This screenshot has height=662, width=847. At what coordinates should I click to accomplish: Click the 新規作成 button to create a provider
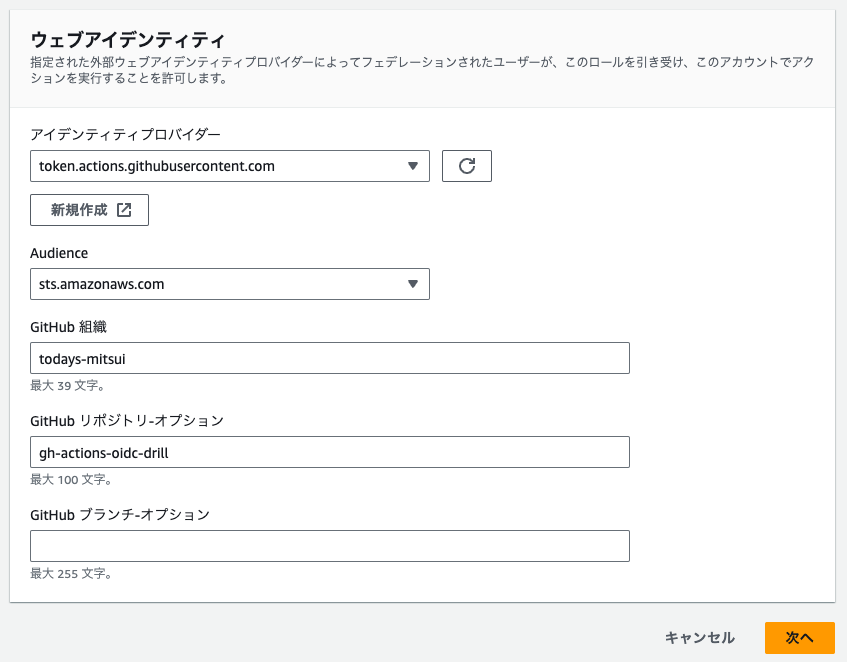89,210
